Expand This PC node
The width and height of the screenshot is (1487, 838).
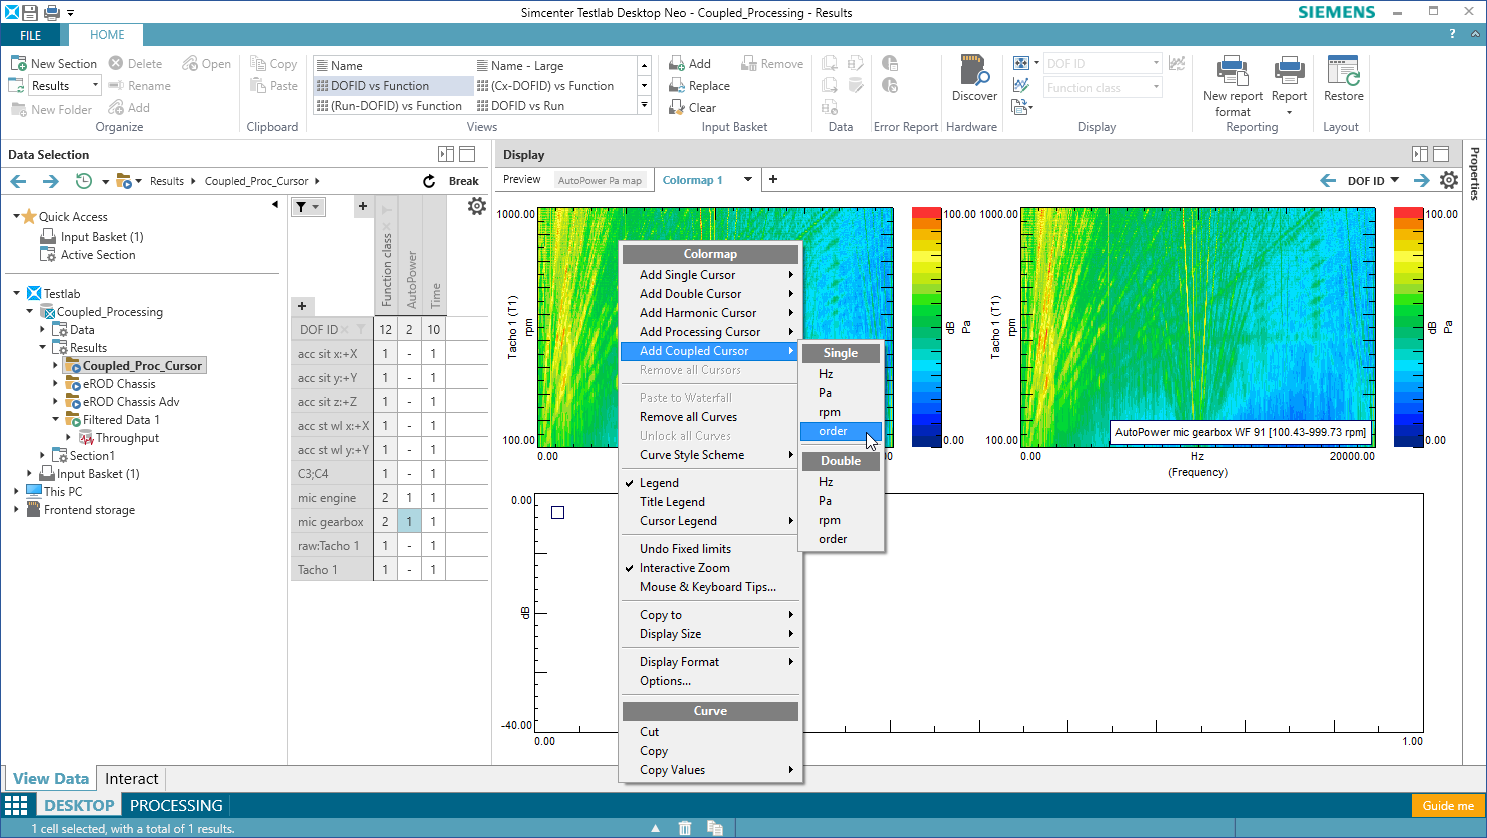click(x=17, y=492)
